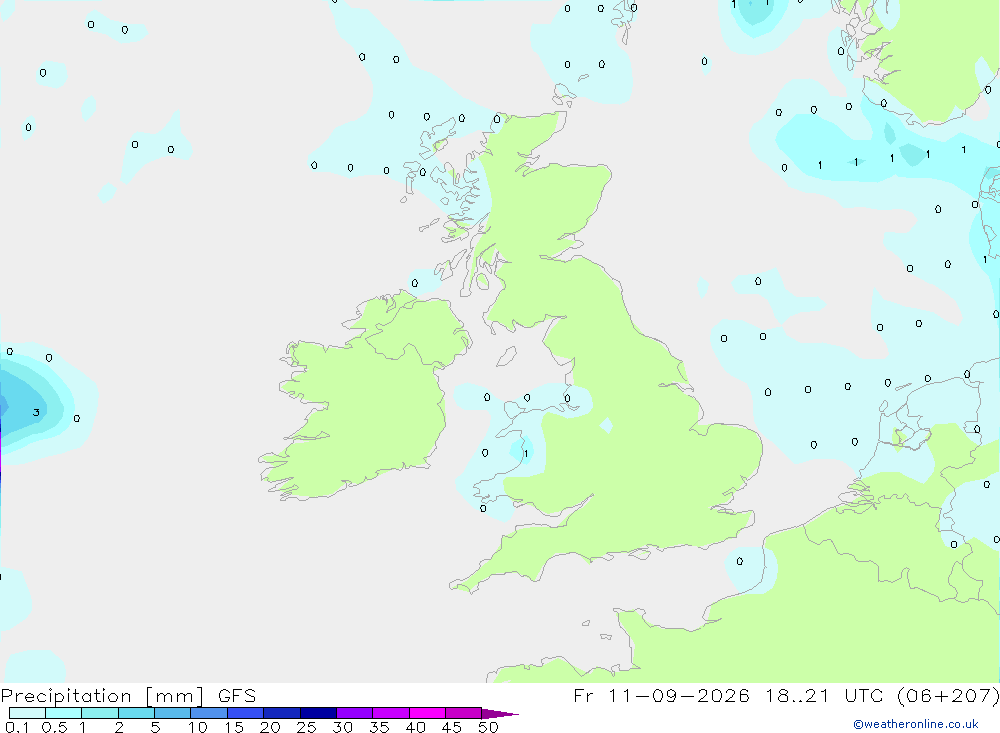This screenshot has width=1000, height=733.
Task: Click the "Precipitation [mm]" title text
Action: [x=102, y=696]
